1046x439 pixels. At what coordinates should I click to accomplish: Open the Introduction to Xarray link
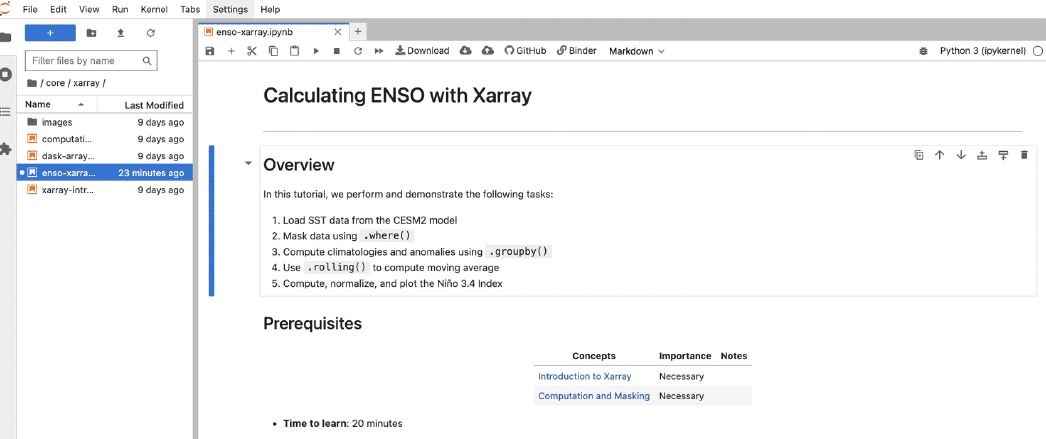point(584,376)
